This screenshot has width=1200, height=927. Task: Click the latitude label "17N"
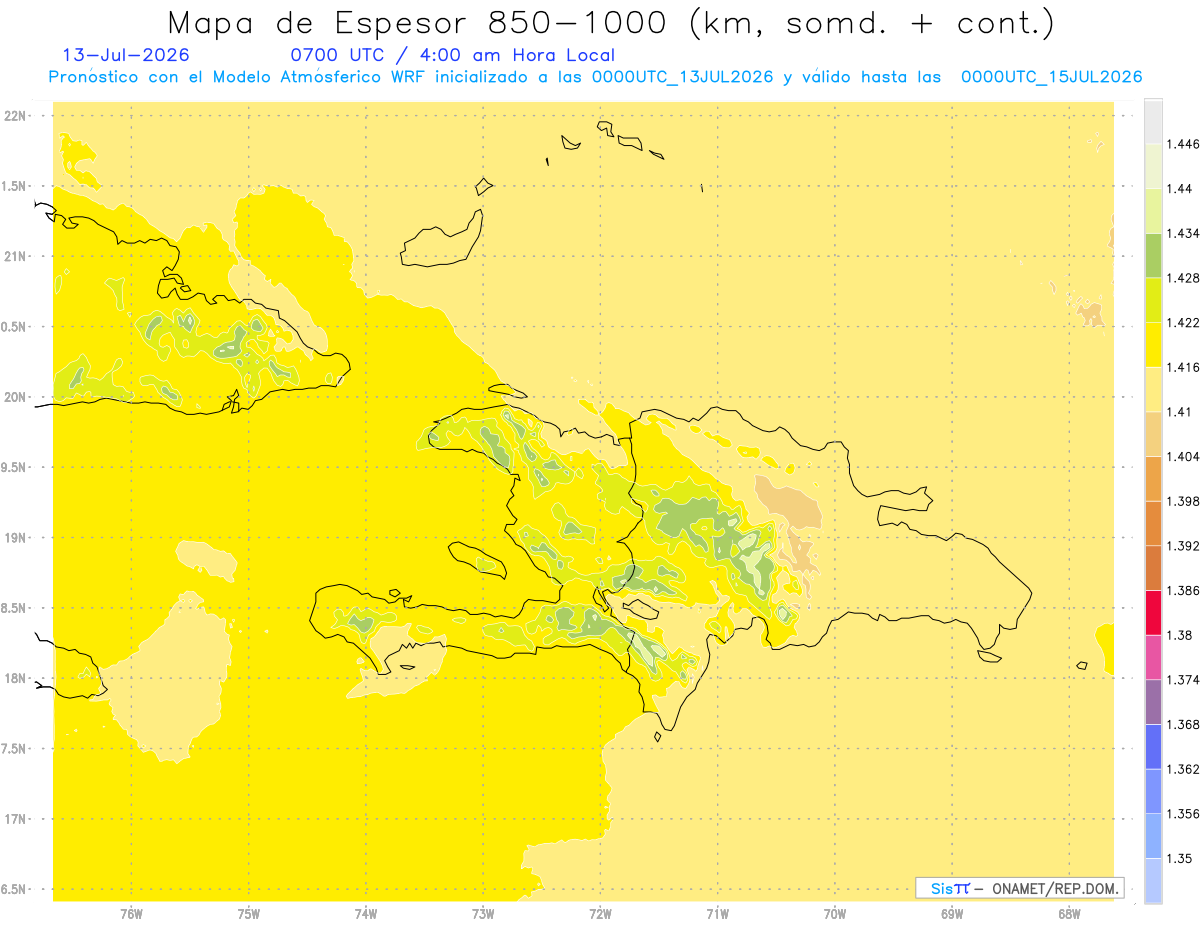[x=14, y=819]
